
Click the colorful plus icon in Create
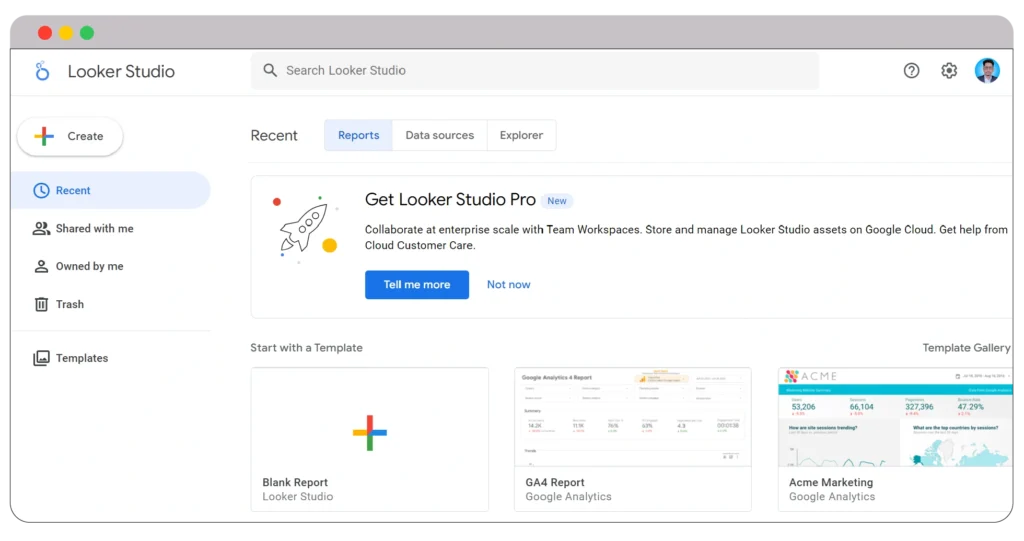[x=44, y=136]
